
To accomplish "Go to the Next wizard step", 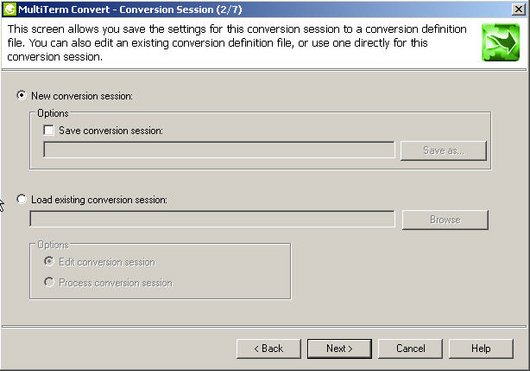I will pyautogui.click(x=339, y=349).
